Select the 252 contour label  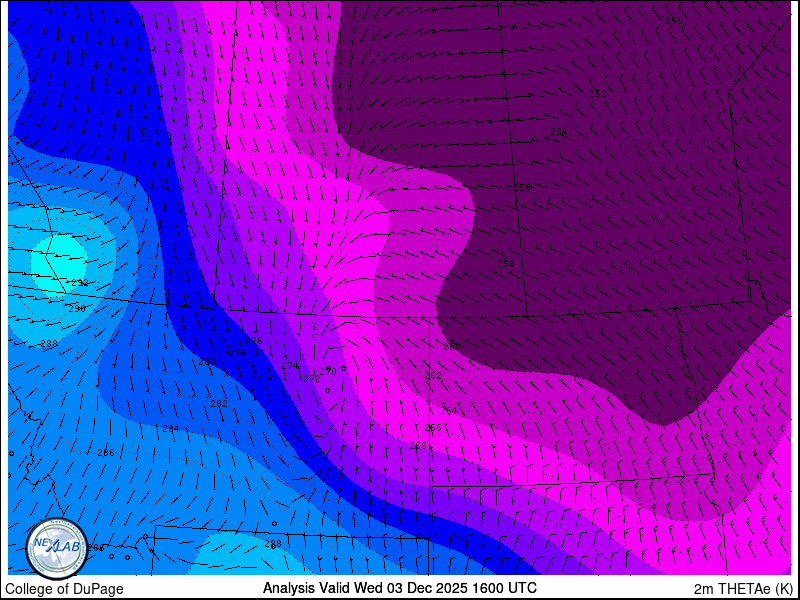pyautogui.click(x=598, y=93)
